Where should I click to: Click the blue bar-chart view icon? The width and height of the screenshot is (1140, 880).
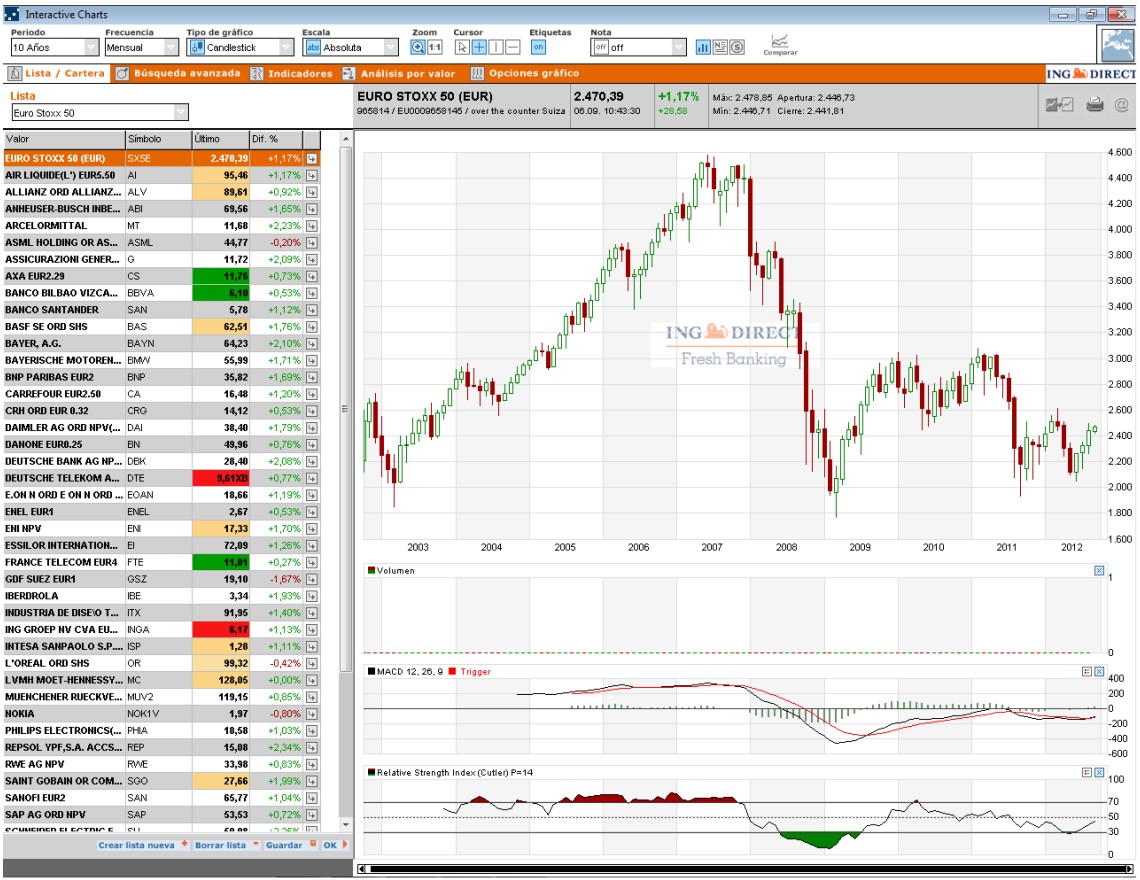(703, 47)
